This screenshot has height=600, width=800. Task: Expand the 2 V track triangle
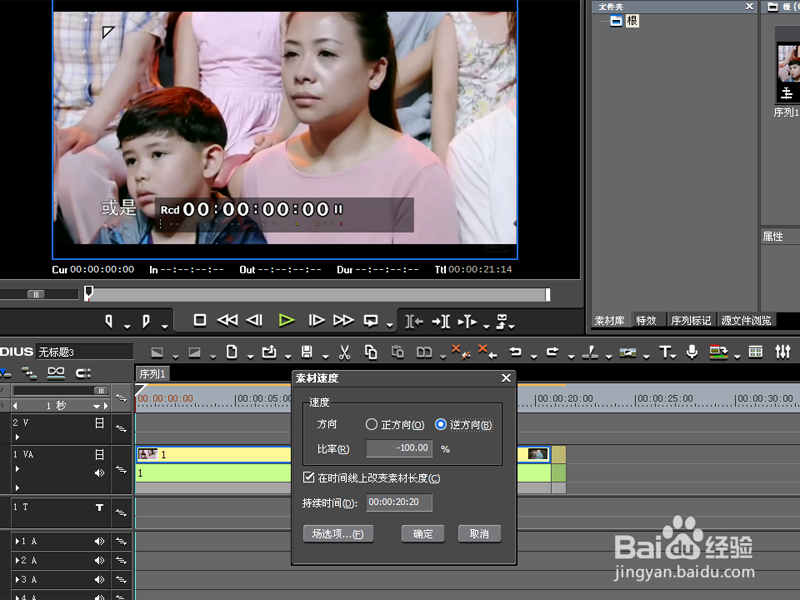[x=17, y=437]
